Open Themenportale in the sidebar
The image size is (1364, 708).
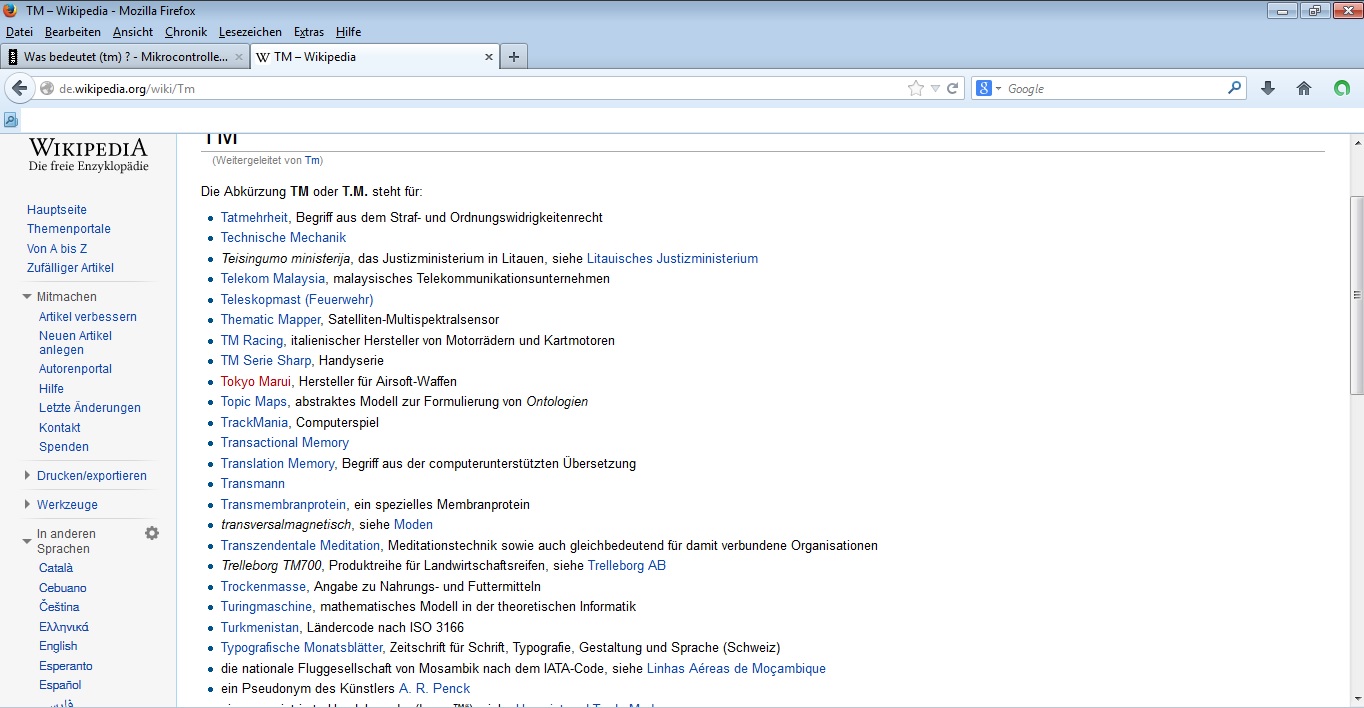click(x=69, y=229)
